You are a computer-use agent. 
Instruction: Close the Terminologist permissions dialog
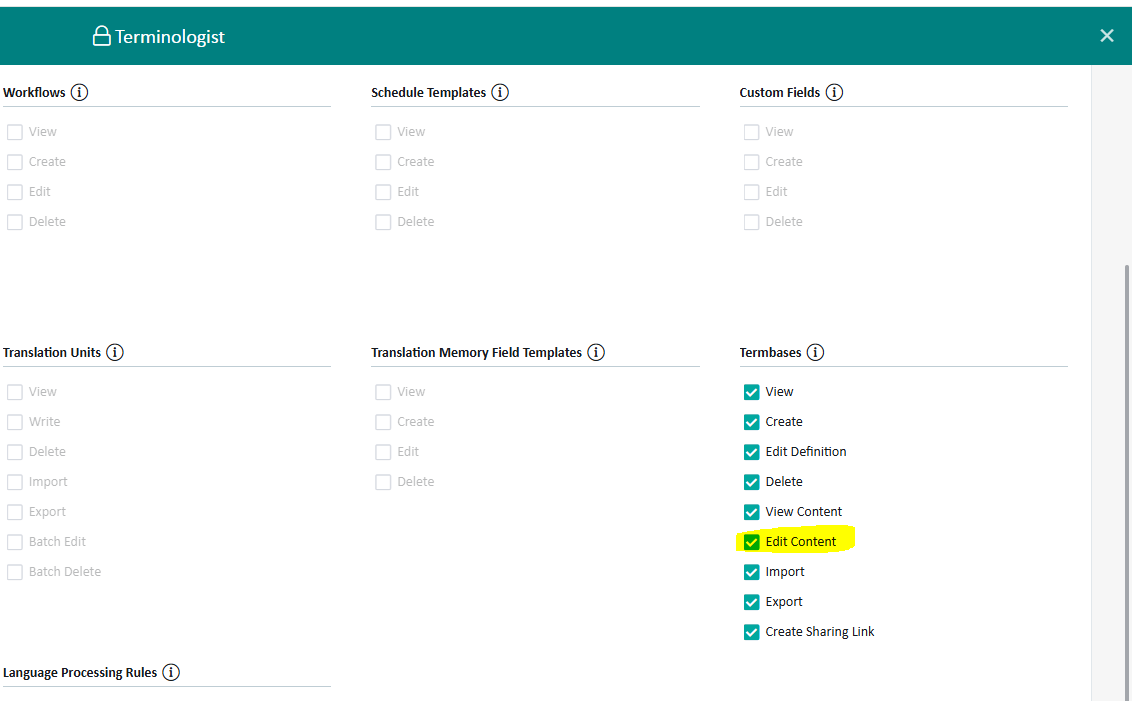pos(1106,35)
